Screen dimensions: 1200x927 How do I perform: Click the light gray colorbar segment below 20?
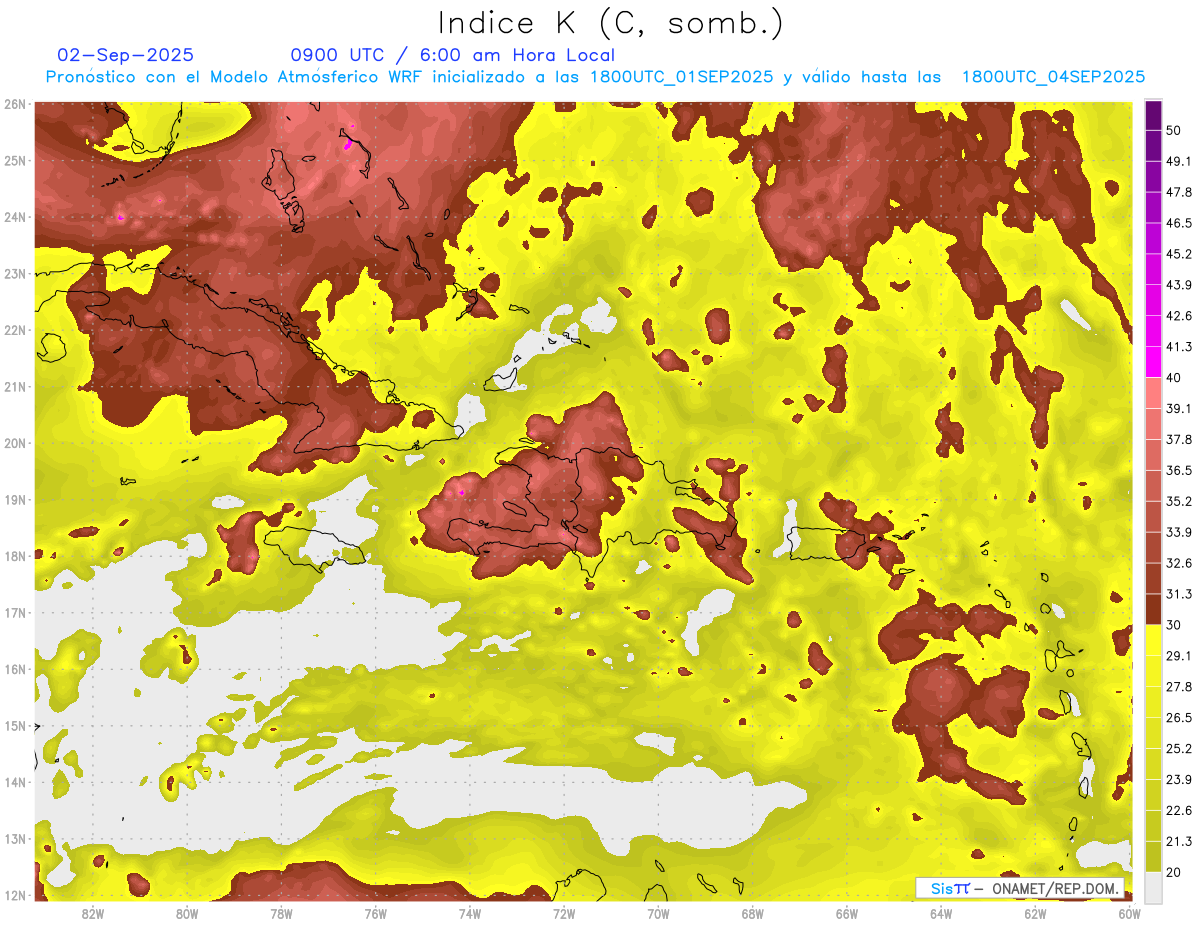(x=1153, y=887)
